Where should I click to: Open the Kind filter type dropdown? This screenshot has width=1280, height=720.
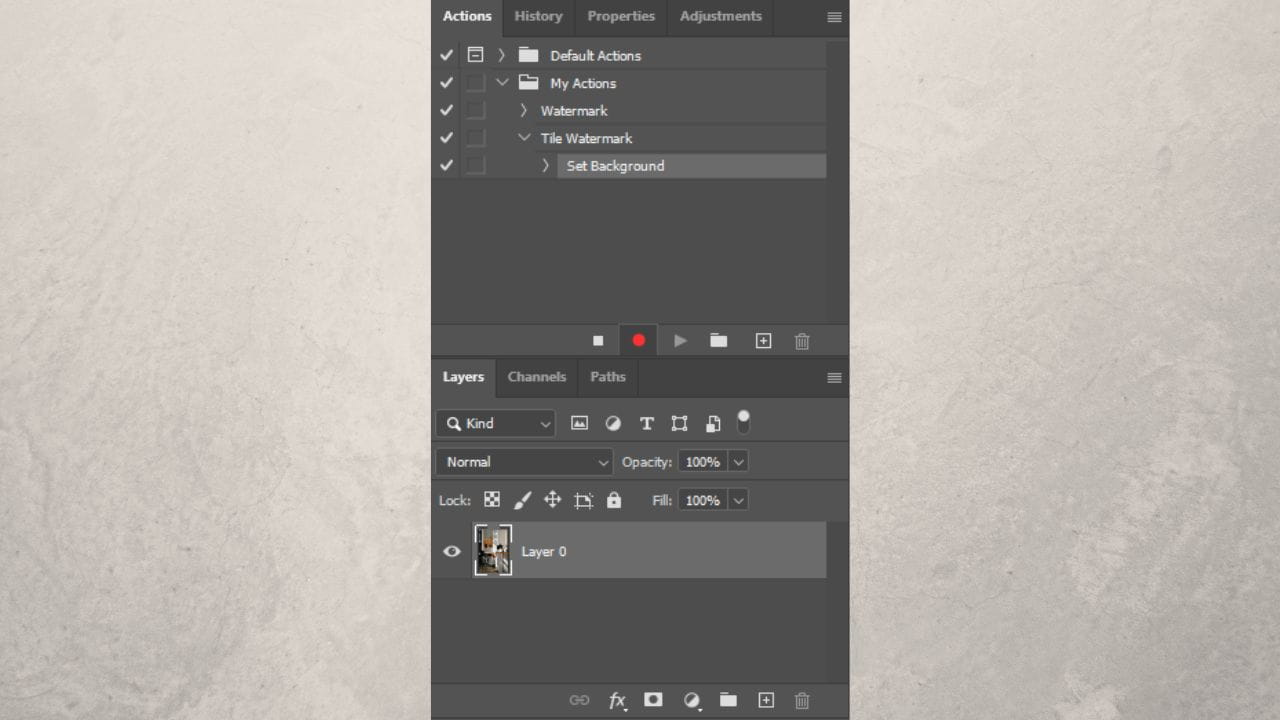tap(495, 423)
